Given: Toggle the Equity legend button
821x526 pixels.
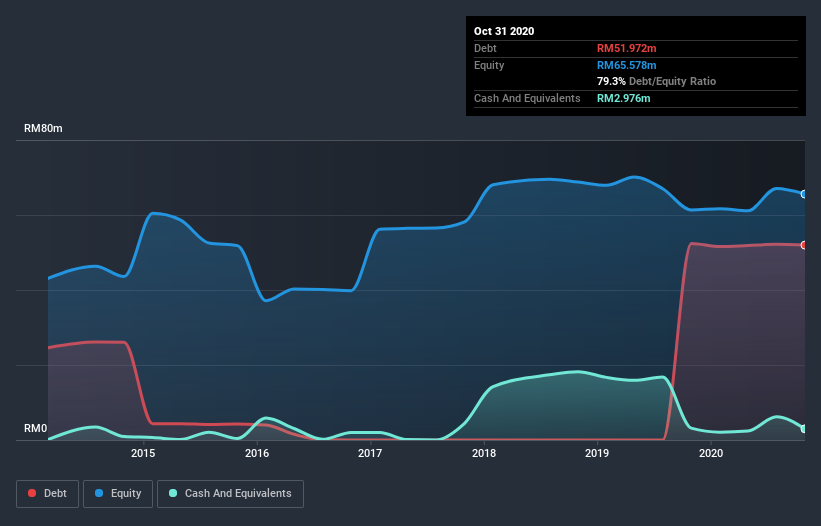Looking at the screenshot, I should [118, 494].
